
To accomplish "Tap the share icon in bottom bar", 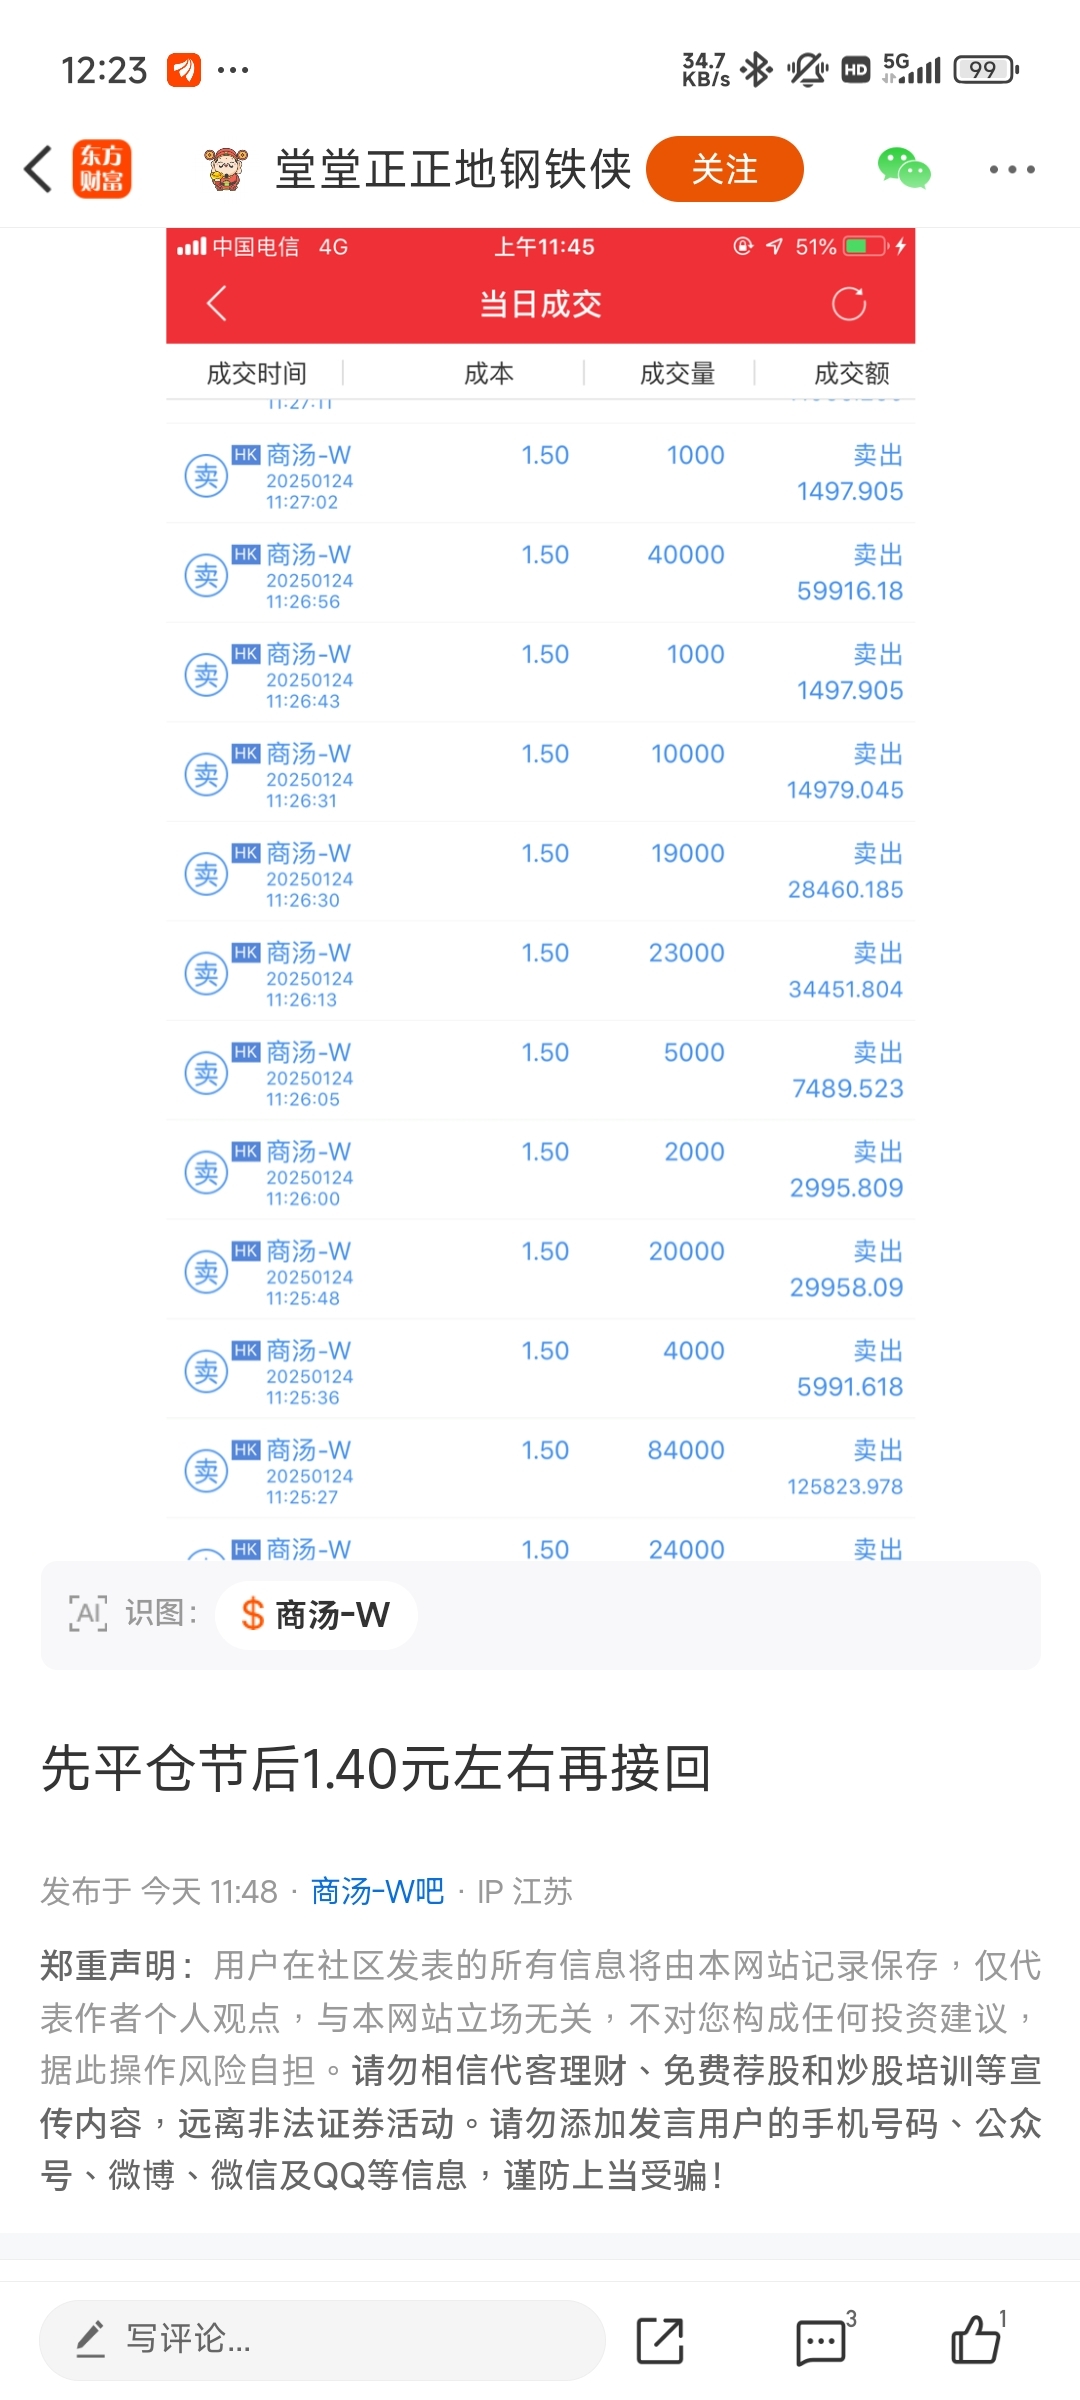I will click(660, 2341).
